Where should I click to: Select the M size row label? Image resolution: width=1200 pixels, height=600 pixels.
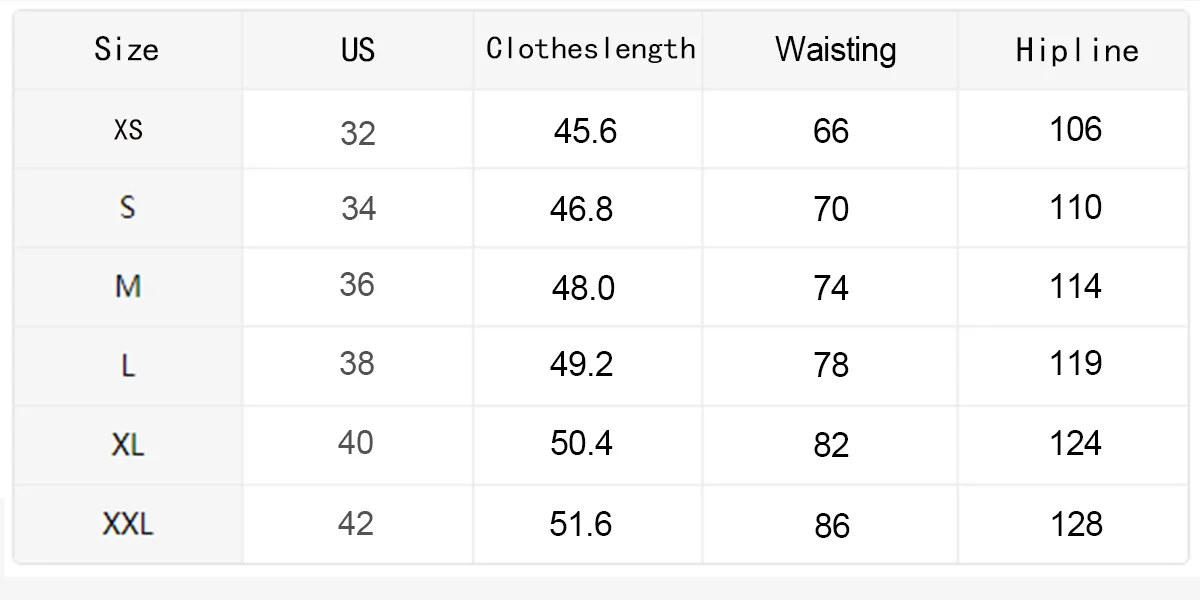coord(128,287)
